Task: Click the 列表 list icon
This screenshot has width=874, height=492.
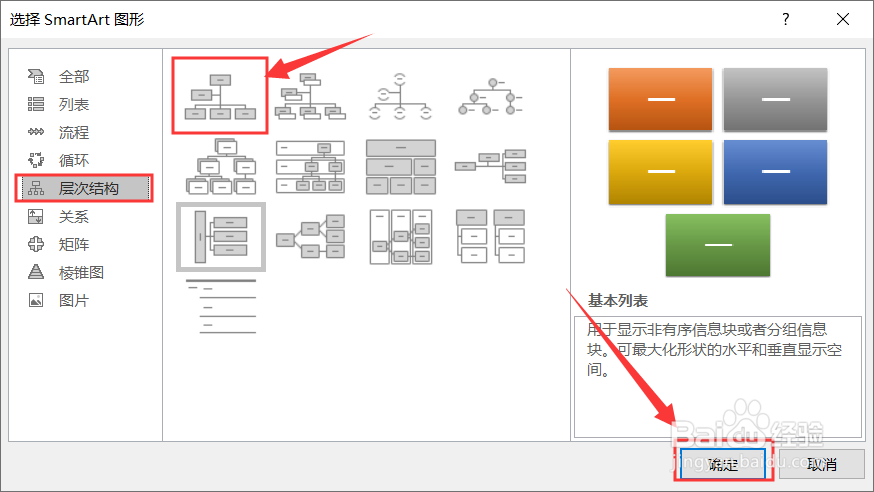Action: click(x=36, y=104)
